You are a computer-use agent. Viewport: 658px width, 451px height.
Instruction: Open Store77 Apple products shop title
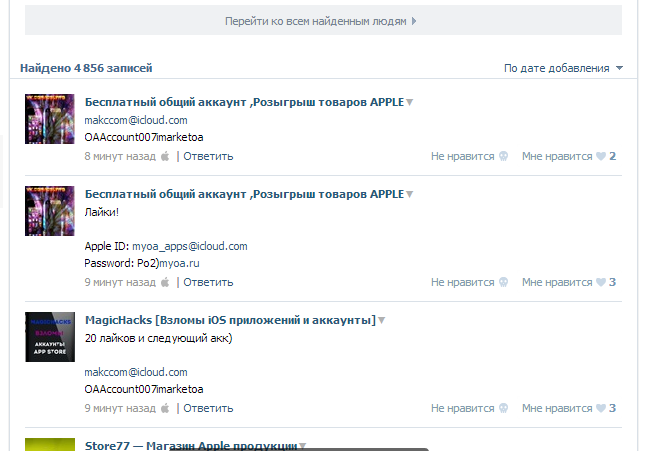click(x=191, y=446)
